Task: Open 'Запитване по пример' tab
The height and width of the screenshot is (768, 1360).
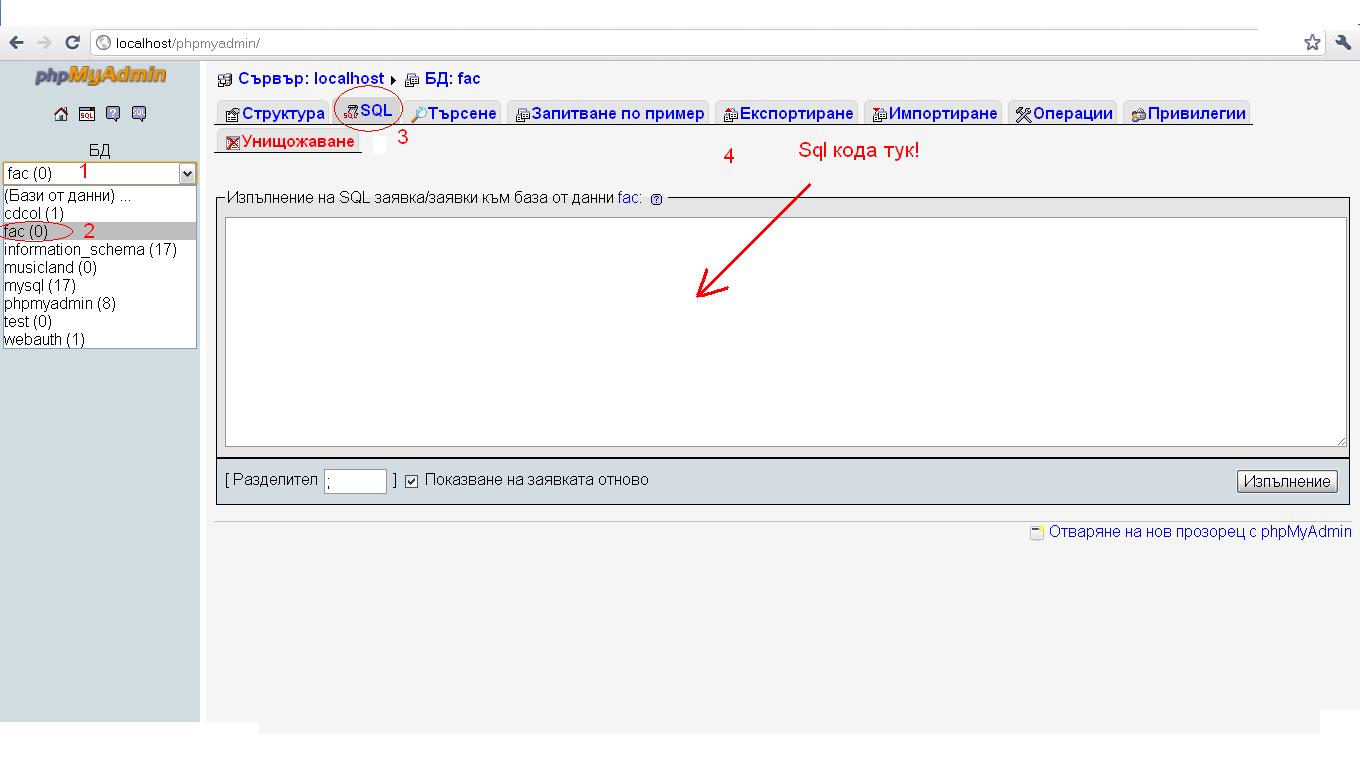Action: (x=609, y=113)
